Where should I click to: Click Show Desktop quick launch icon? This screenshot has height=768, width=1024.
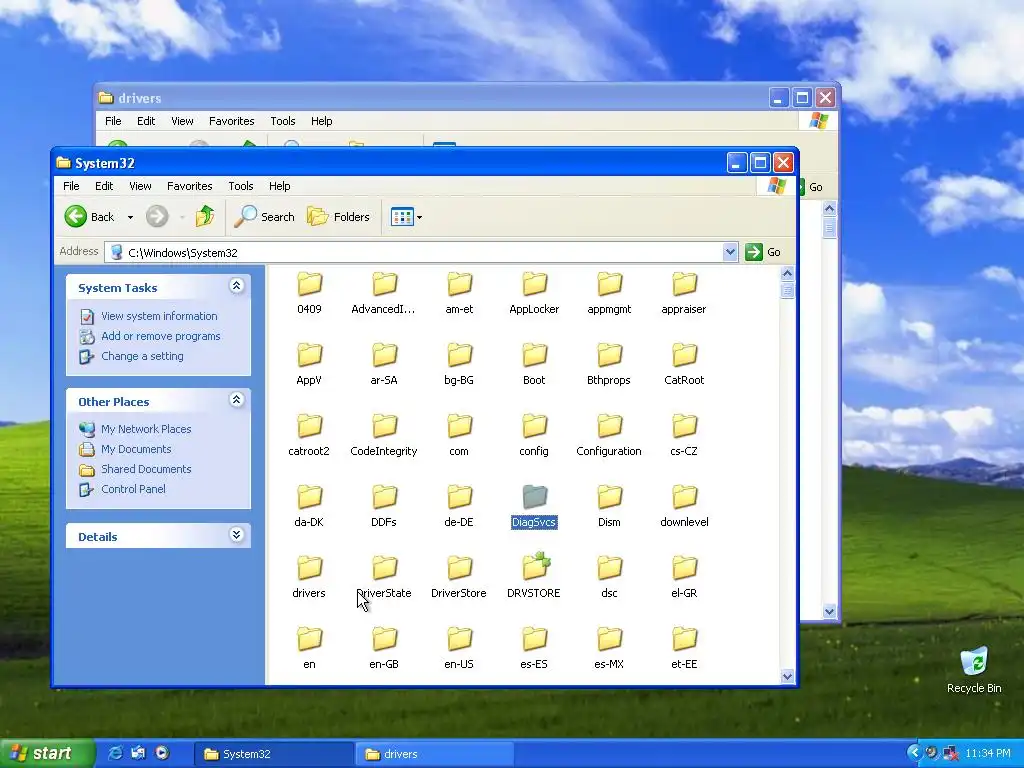tap(138, 753)
